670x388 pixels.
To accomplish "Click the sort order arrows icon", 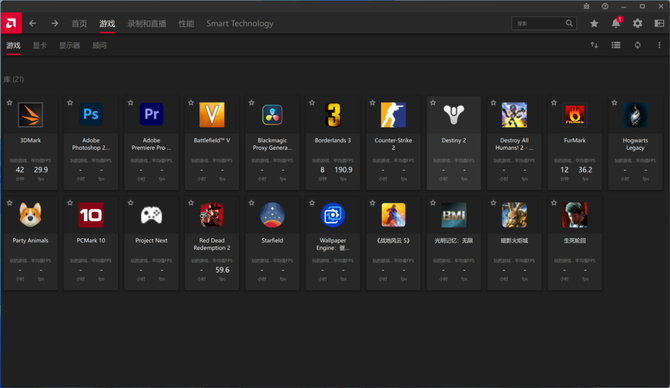I will point(594,45).
